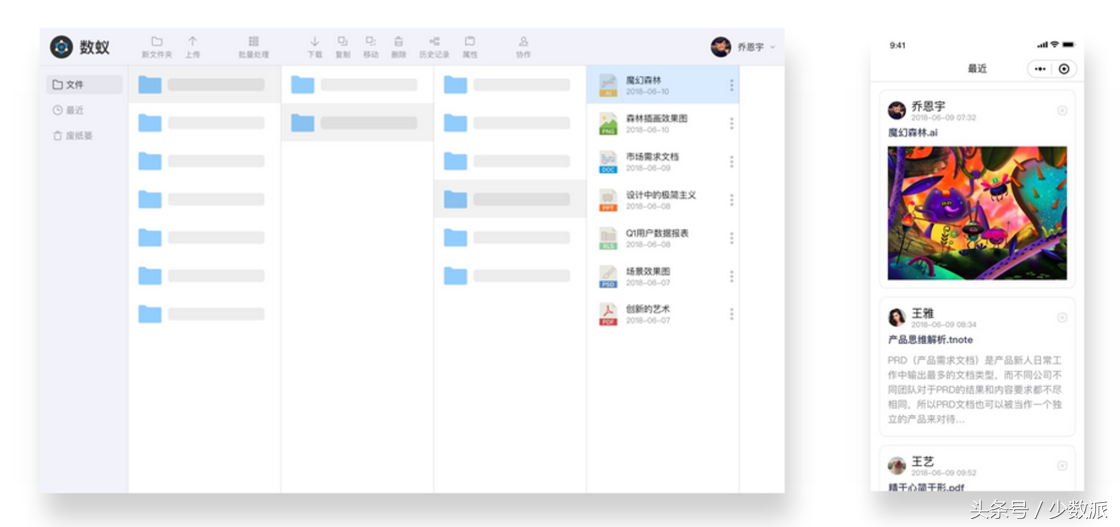Click the 2018-06-09 07:32 timestamp

click(944, 117)
